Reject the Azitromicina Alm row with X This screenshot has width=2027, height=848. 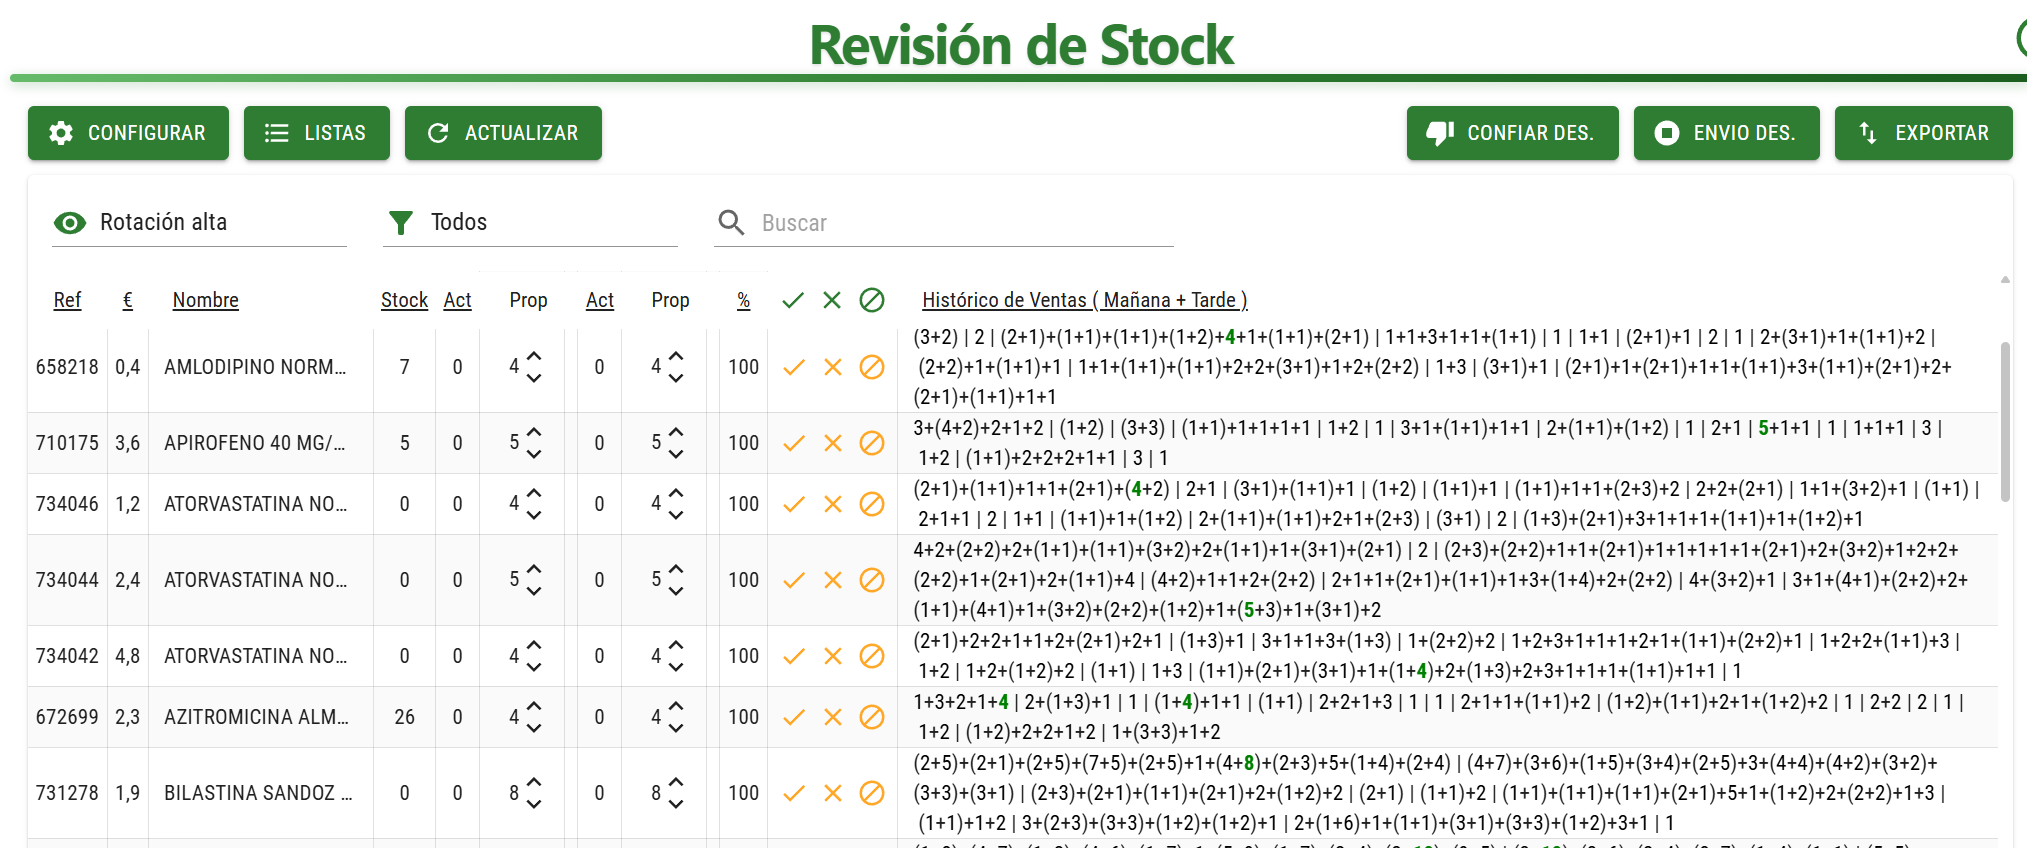(833, 717)
